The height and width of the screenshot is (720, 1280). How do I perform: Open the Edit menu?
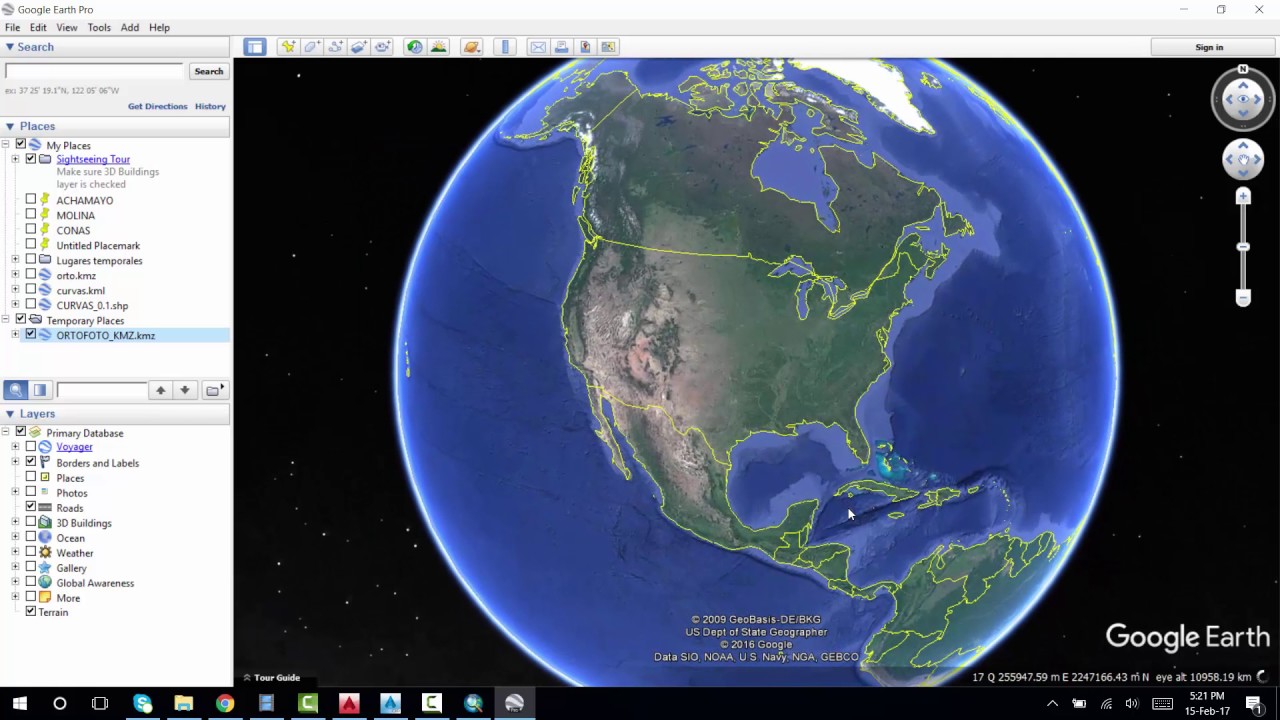click(38, 27)
